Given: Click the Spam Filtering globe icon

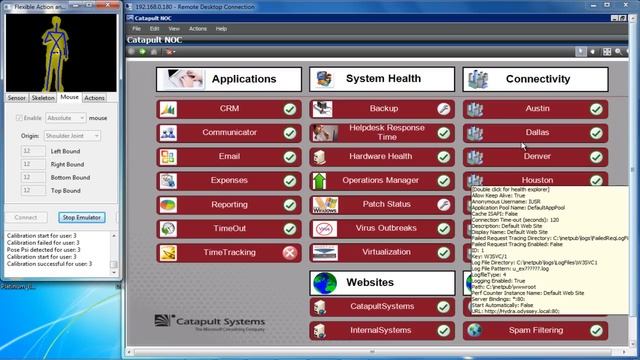Looking at the screenshot, I should click(475, 330).
